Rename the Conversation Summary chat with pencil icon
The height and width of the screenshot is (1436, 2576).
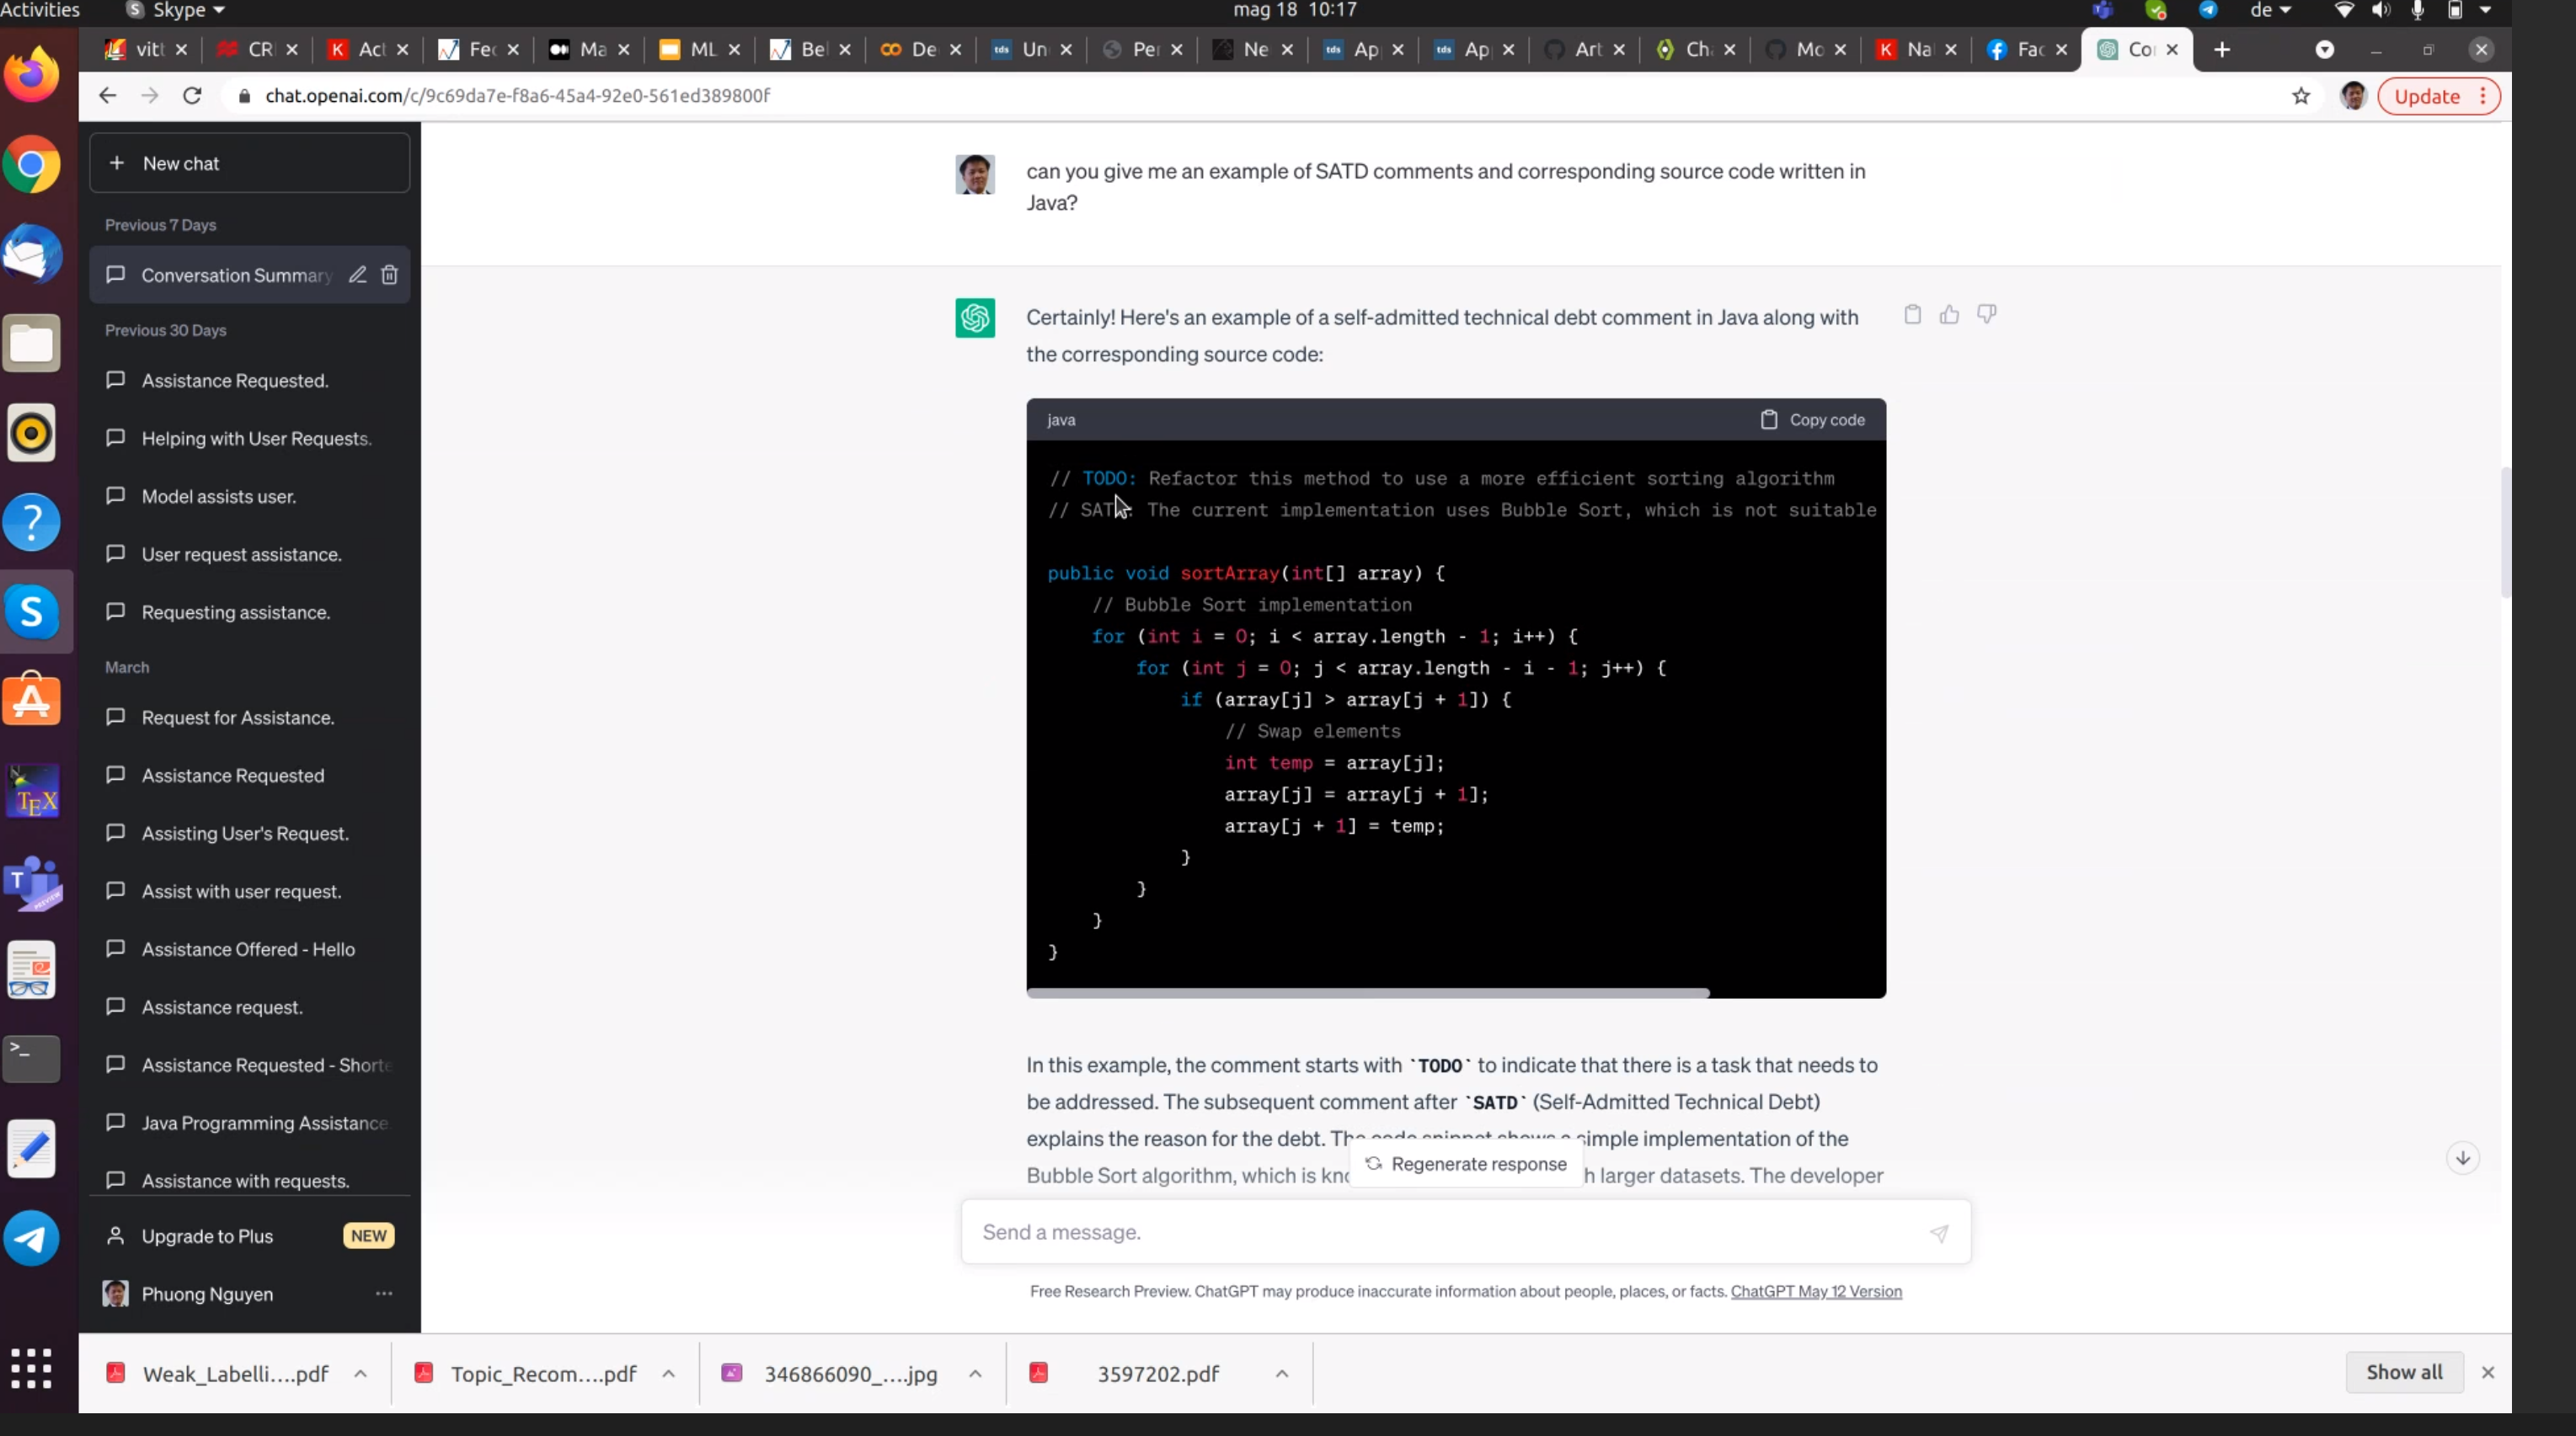tap(357, 275)
